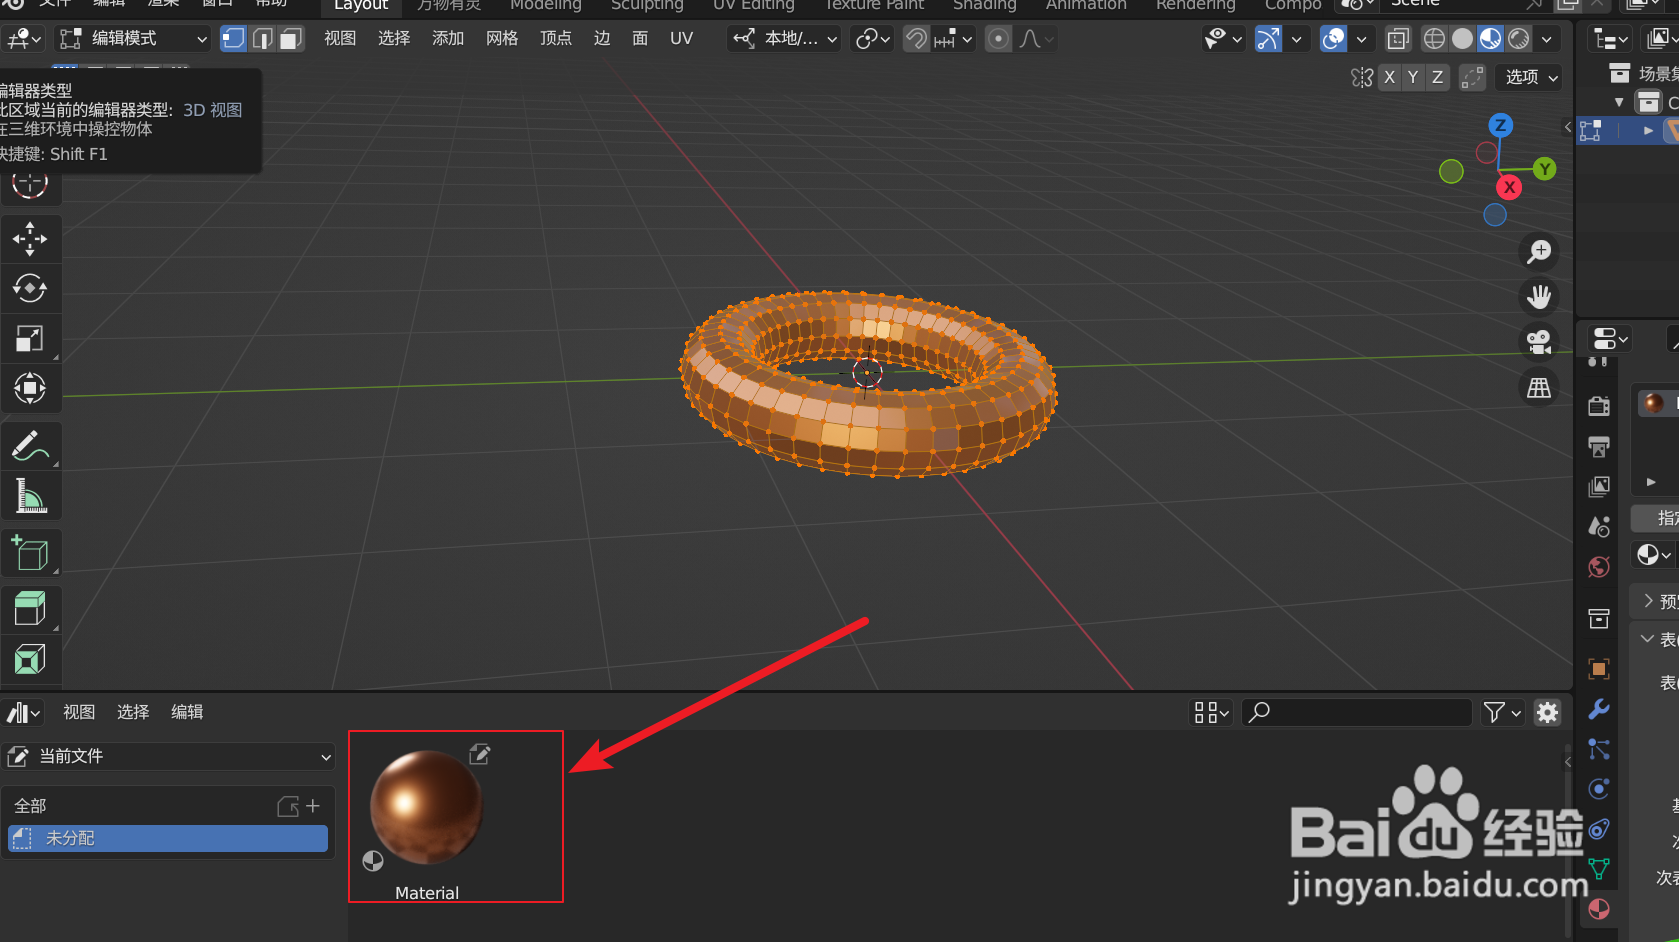
Task: Switch to the Sculpting workspace tab
Action: (646, 6)
